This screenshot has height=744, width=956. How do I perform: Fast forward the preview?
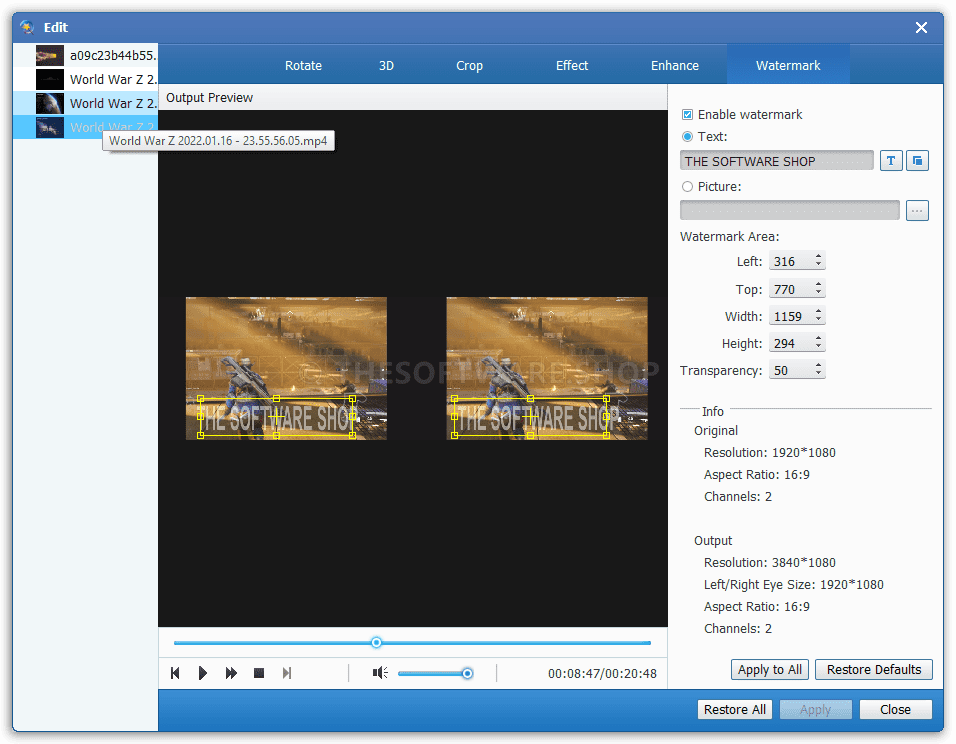point(231,673)
